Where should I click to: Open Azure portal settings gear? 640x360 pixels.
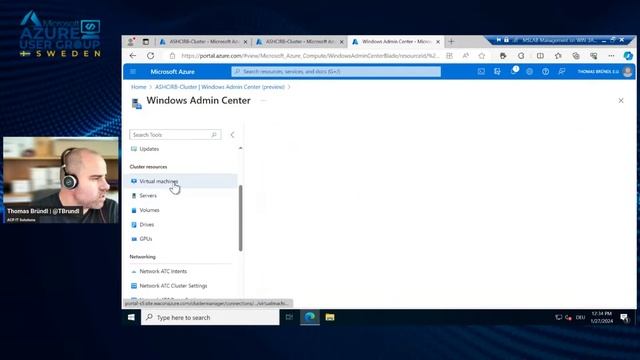pos(529,71)
